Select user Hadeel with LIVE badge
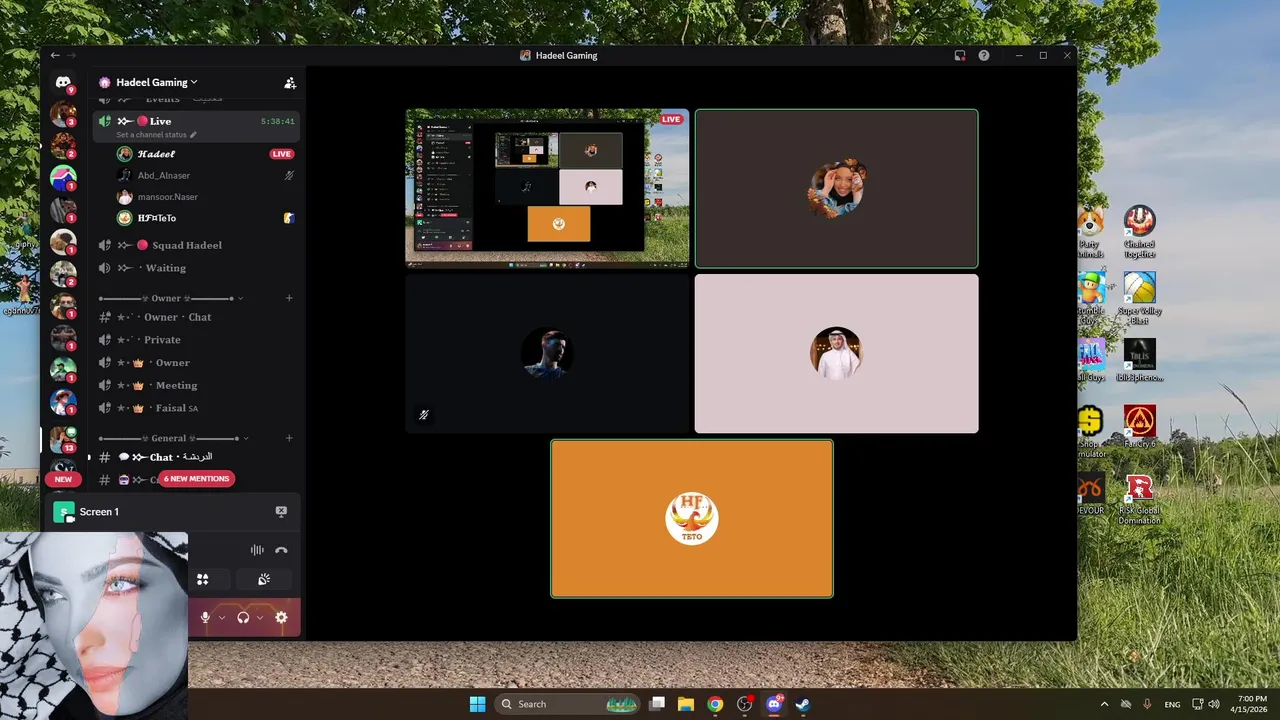This screenshot has height=720, width=1280. tap(205, 154)
